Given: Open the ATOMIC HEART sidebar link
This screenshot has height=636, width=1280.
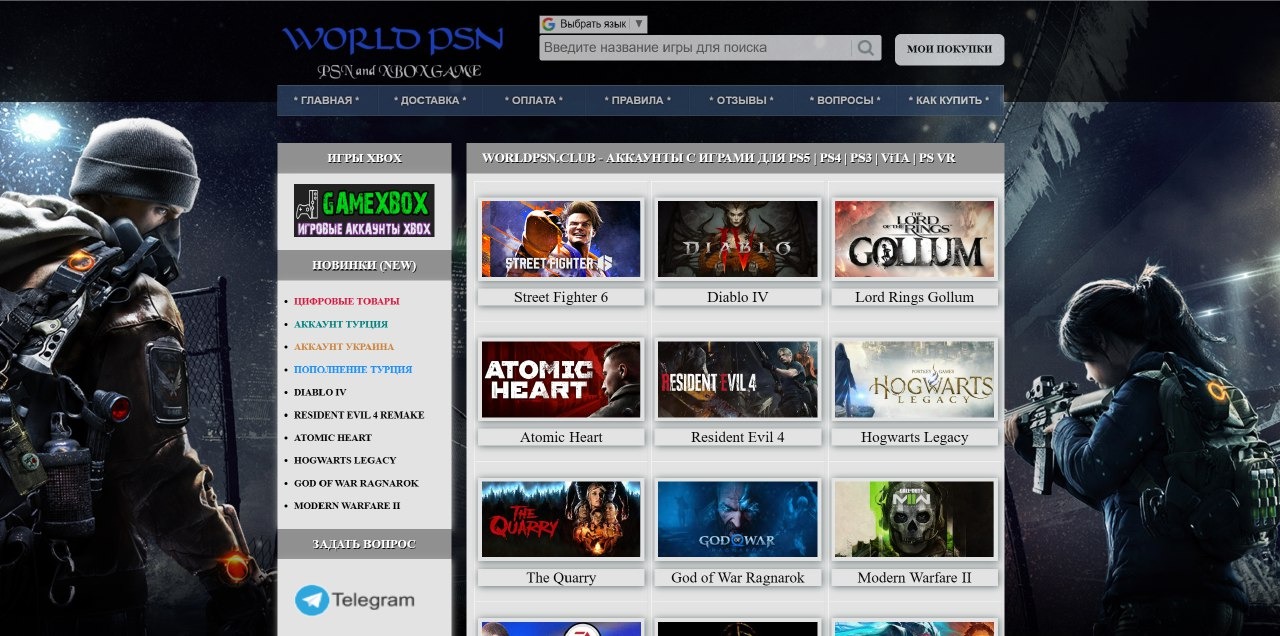Looking at the screenshot, I should (x=333, y=438).
